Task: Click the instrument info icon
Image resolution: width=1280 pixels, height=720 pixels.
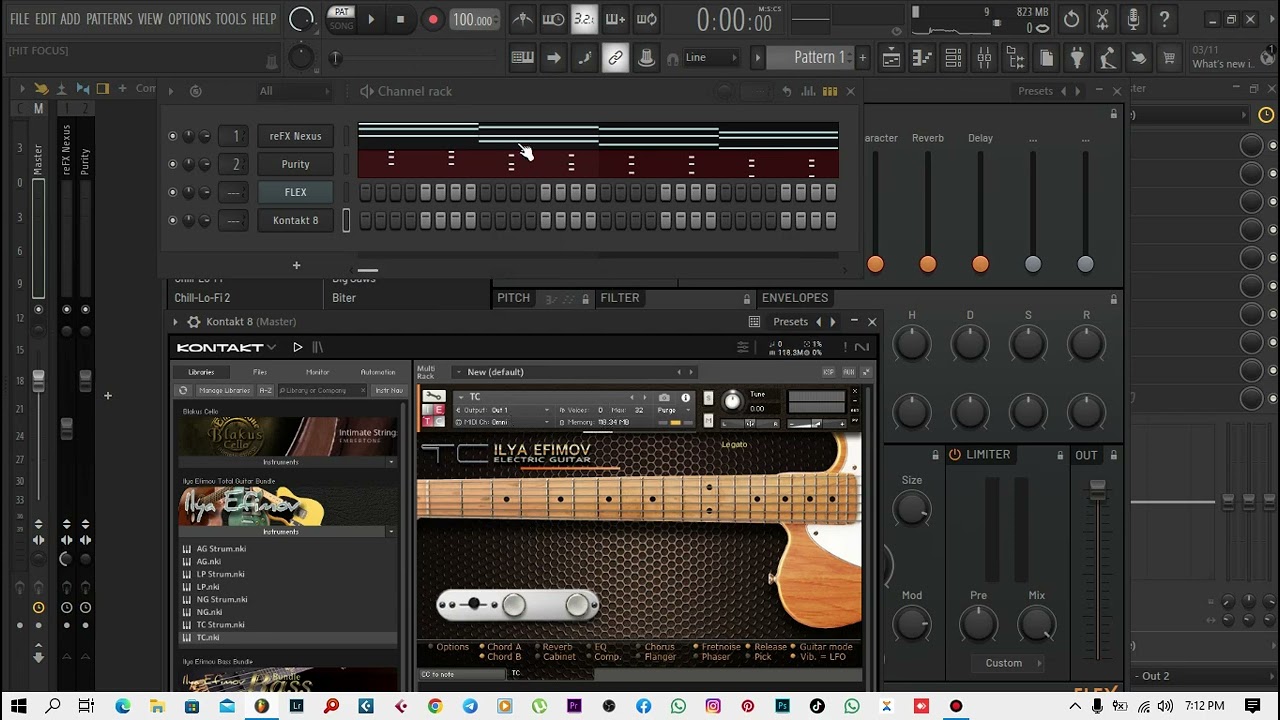Action: 685,397
